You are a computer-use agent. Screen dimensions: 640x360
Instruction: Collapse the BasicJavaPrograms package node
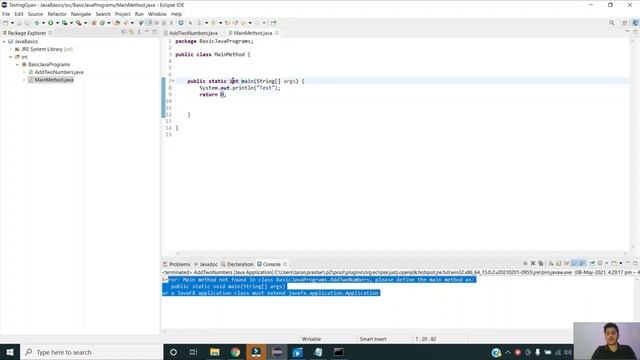click(x=18, y=64)
